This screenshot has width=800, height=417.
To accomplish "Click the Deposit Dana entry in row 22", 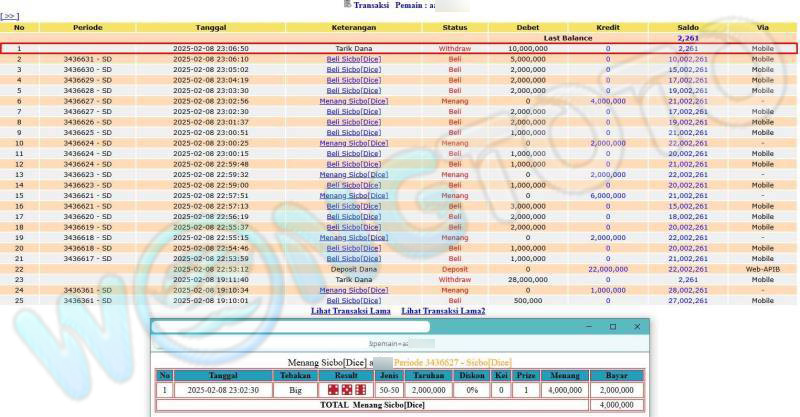I will pos(354,269).
